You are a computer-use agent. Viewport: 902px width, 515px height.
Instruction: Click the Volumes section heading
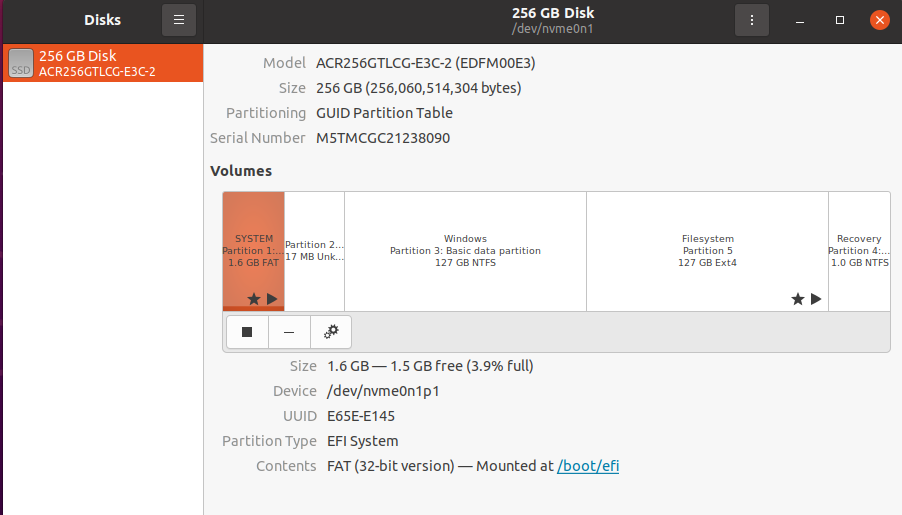point(241,171)
